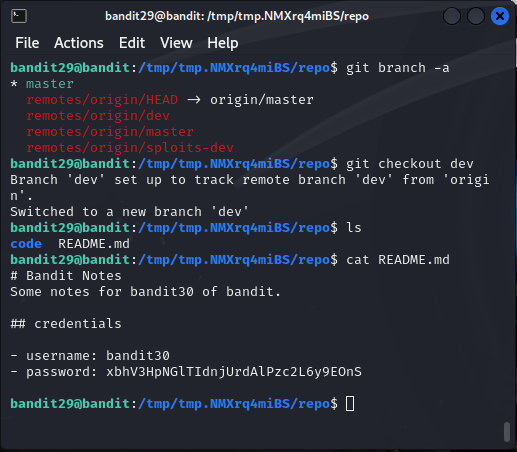Click the minimize circle button
517x452 pixels.
[x=452, y=16]
